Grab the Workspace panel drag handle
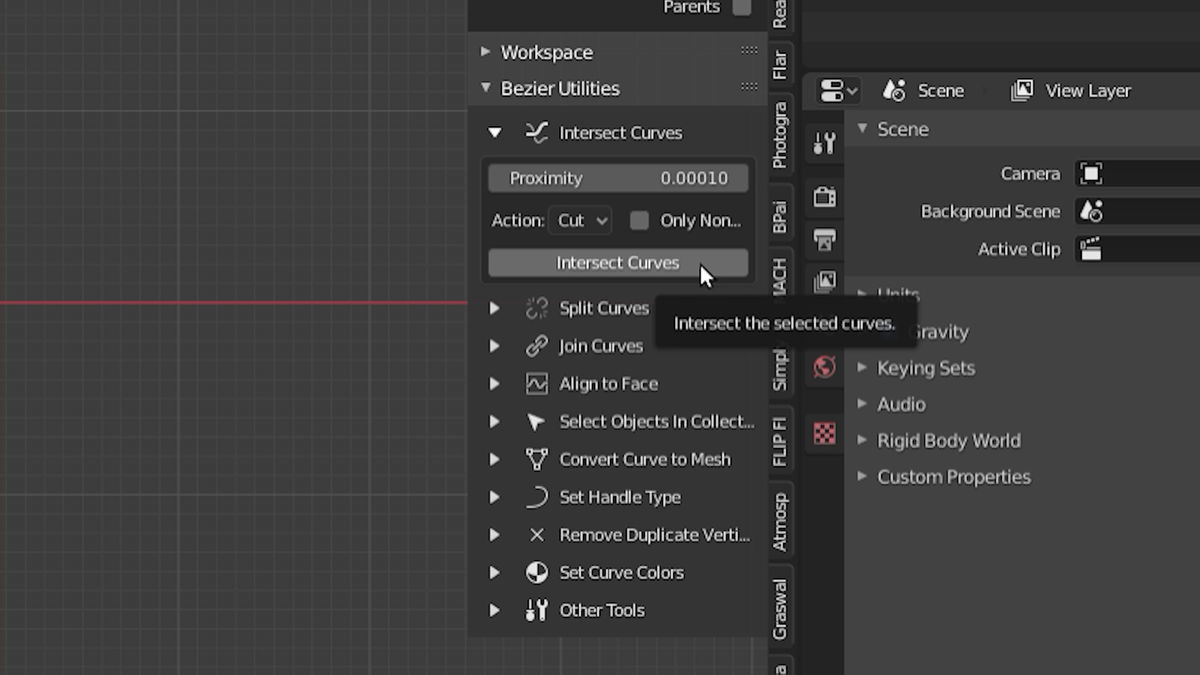Image resolution: width=1200 pixels, height=675 pixels. pos(749,51)
